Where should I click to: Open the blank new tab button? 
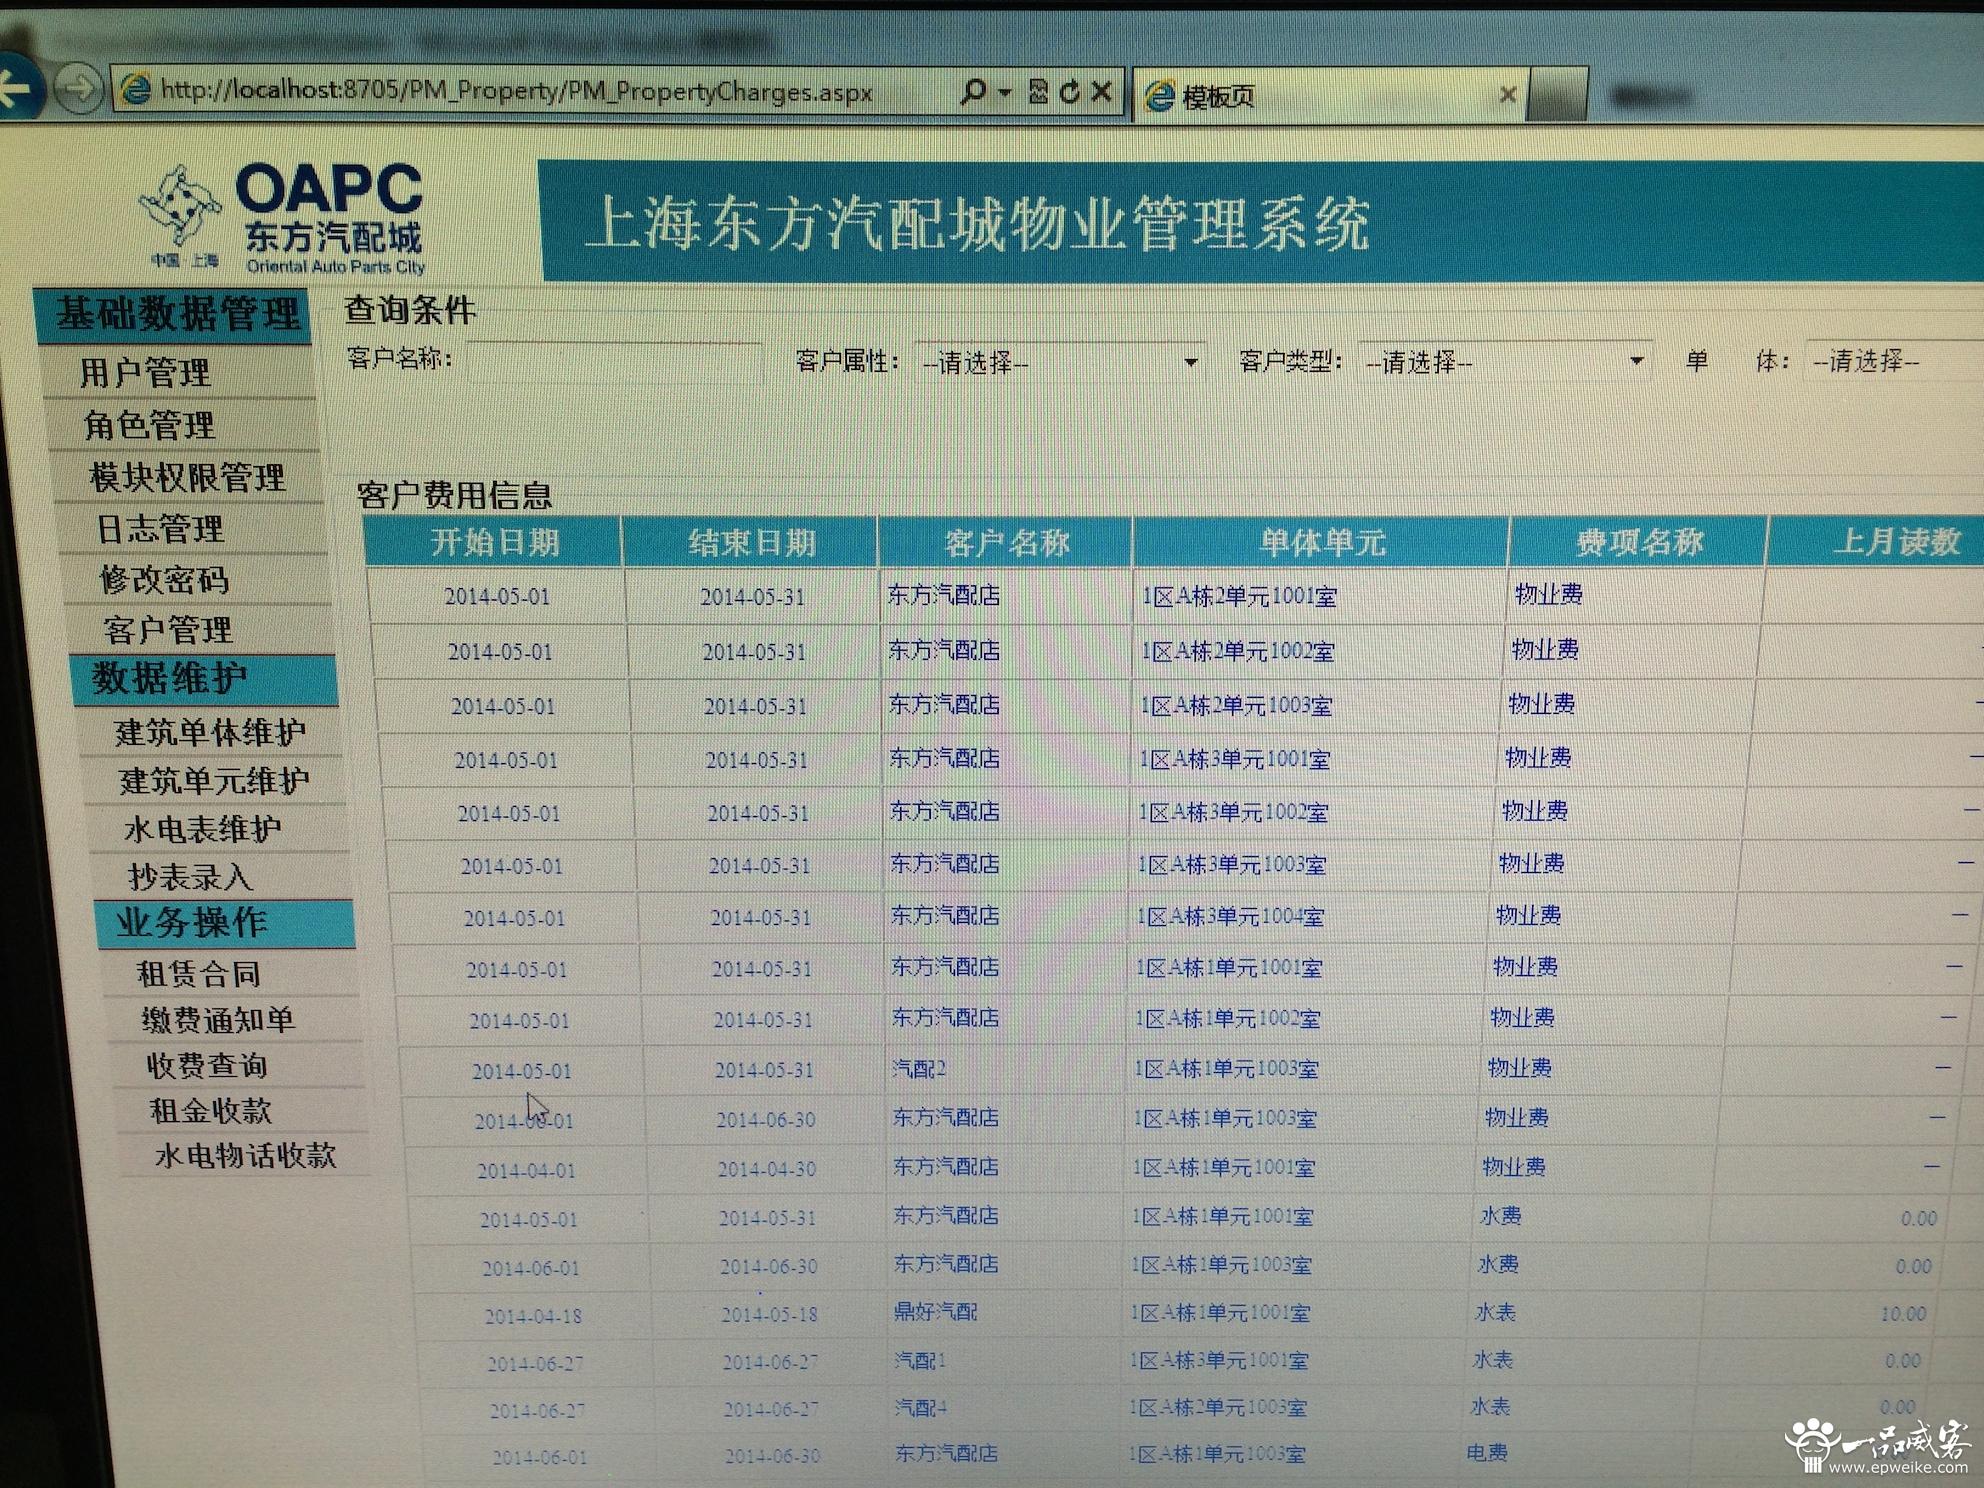coord(1558,95)
